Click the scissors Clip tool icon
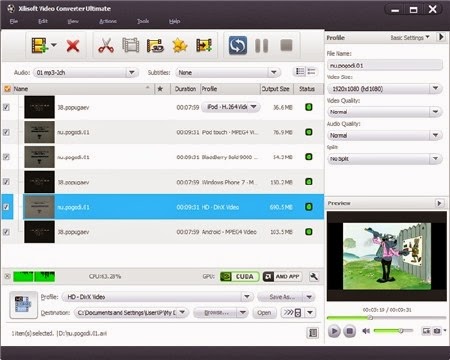This screenshot has height=360, width=450. point(106,46)
